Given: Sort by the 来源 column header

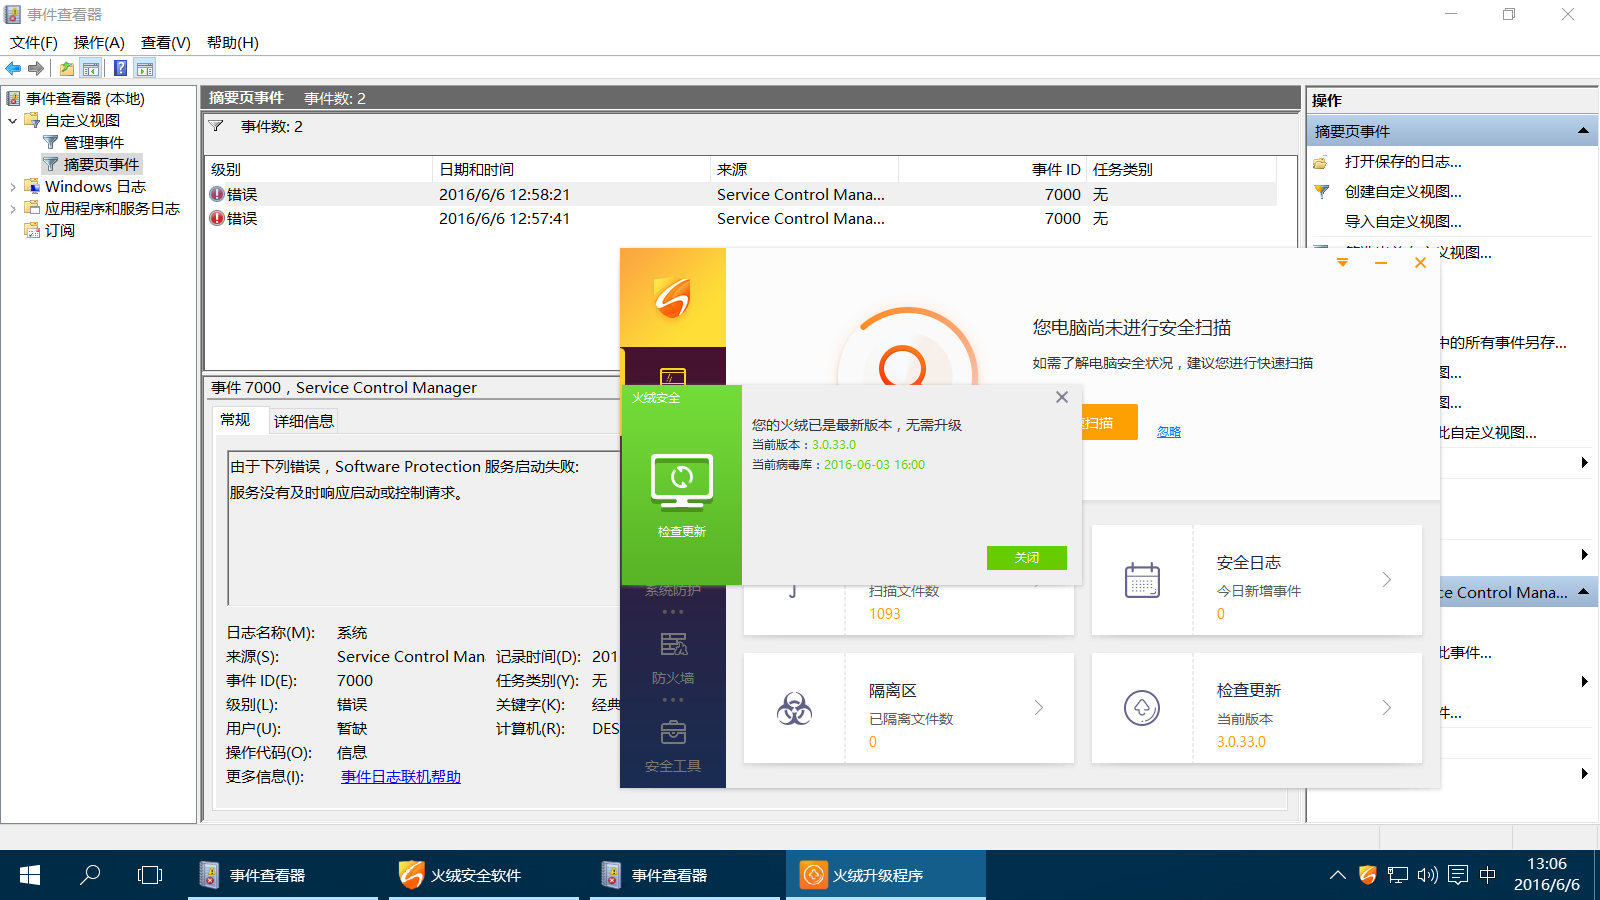Looking at the screenshot, I should tap(803, 169).
